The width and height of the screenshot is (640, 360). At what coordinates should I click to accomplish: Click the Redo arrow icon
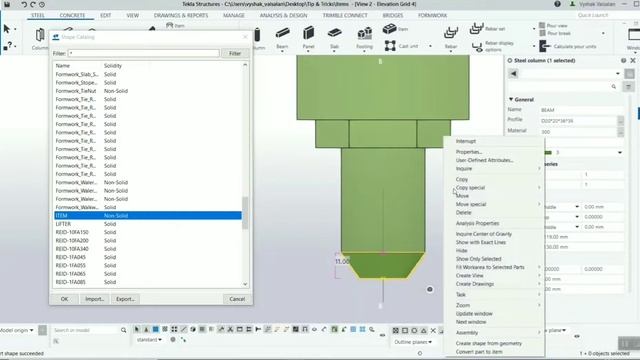[33, 4]
